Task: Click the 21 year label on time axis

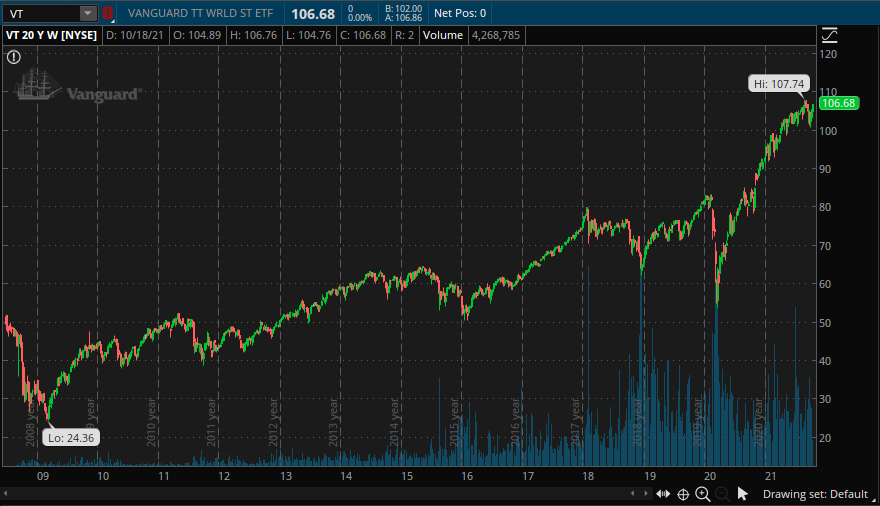Action: pyautogui.click(x=771, y=476)
